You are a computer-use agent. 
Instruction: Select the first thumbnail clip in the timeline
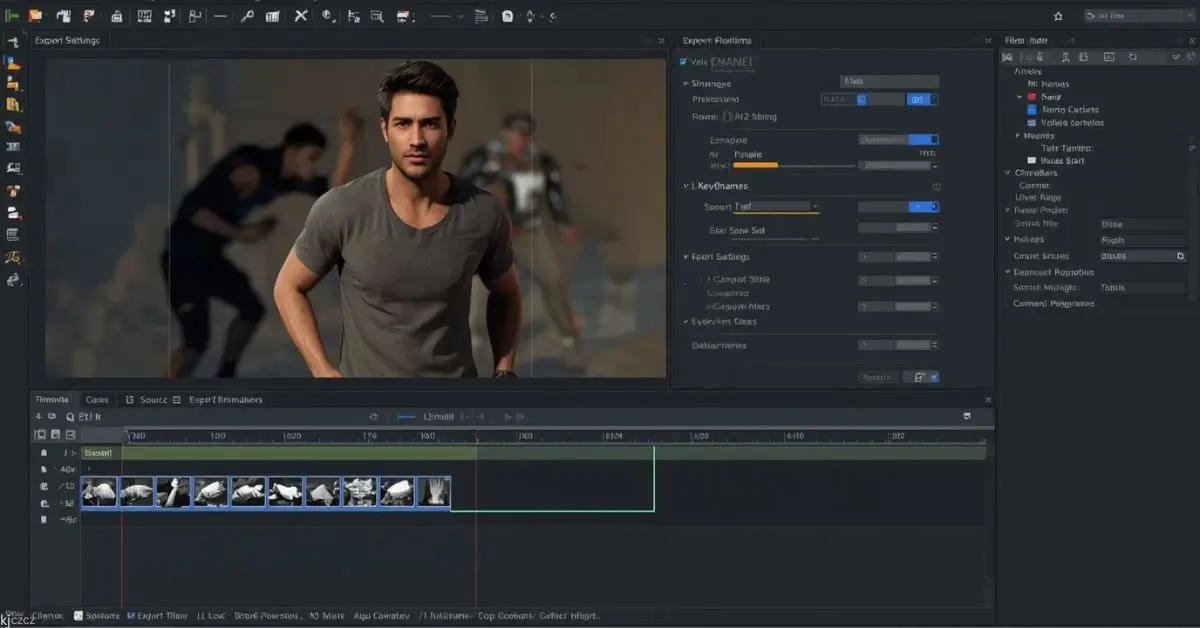click(x=100, y=492)
